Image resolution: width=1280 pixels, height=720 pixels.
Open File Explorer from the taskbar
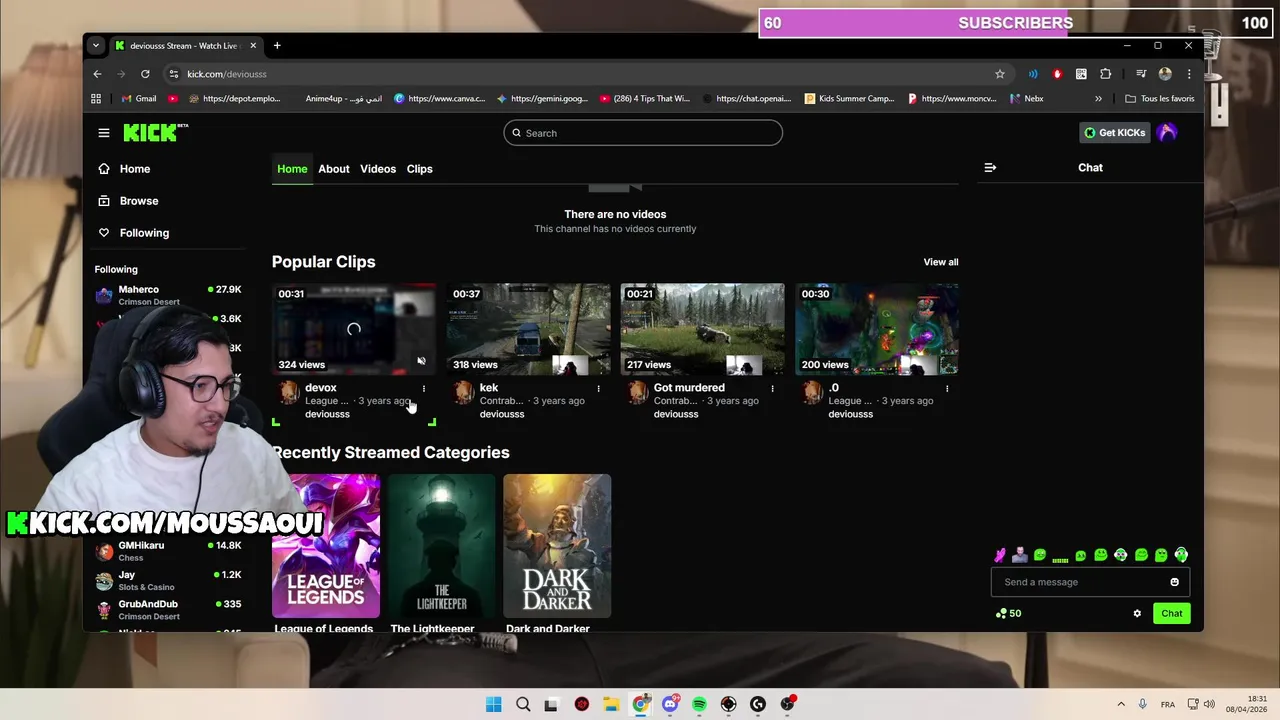pos(611,704)
